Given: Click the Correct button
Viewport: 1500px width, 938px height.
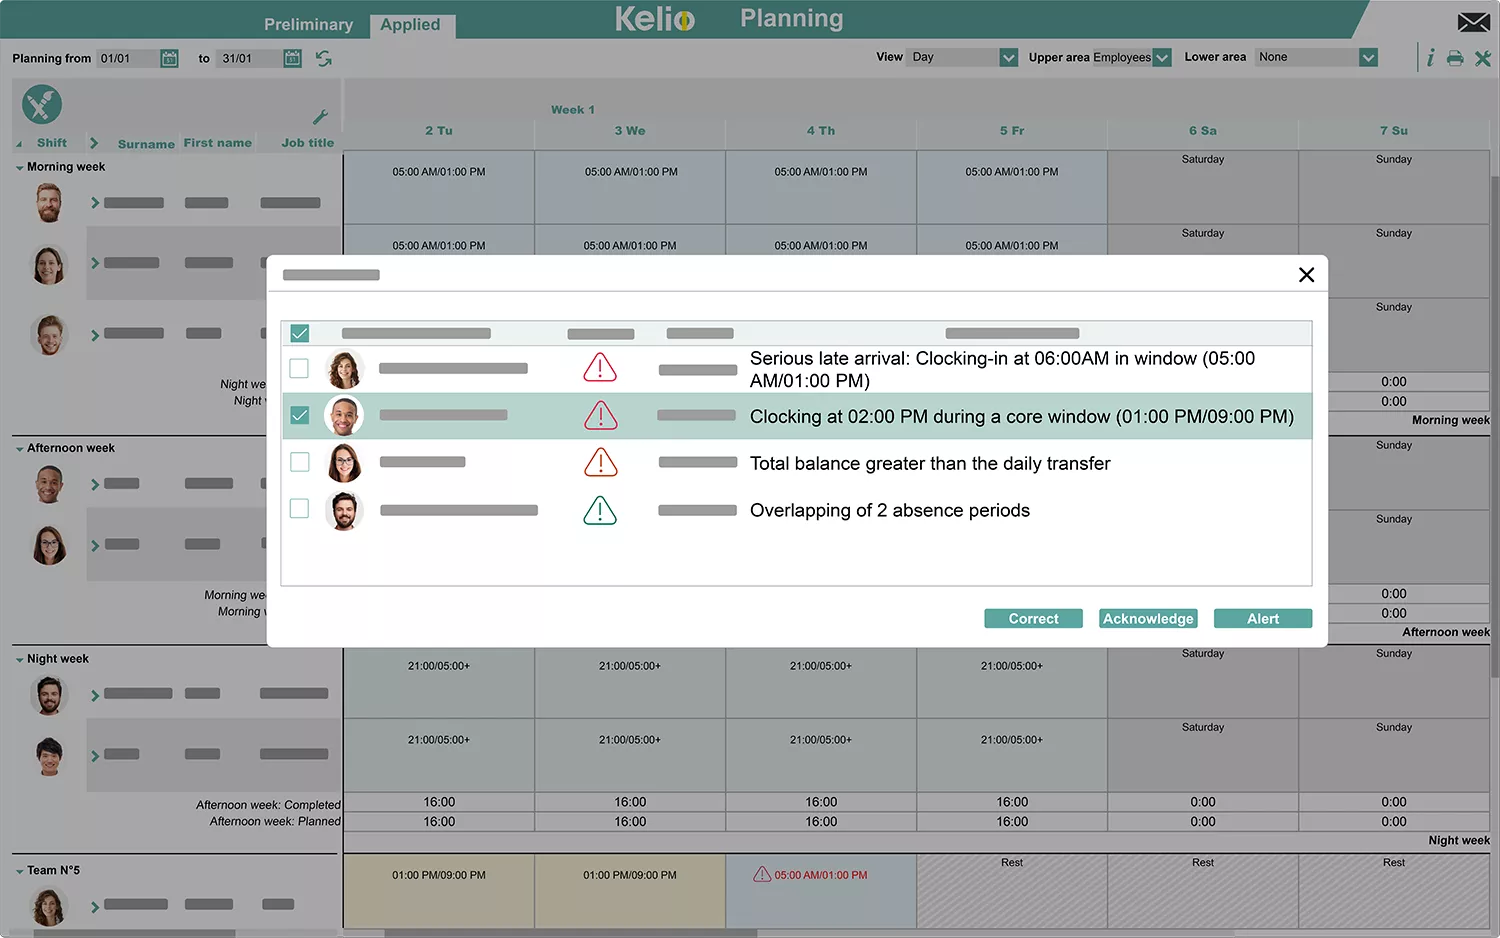Looking at the screenshot, I should 1033,618.
